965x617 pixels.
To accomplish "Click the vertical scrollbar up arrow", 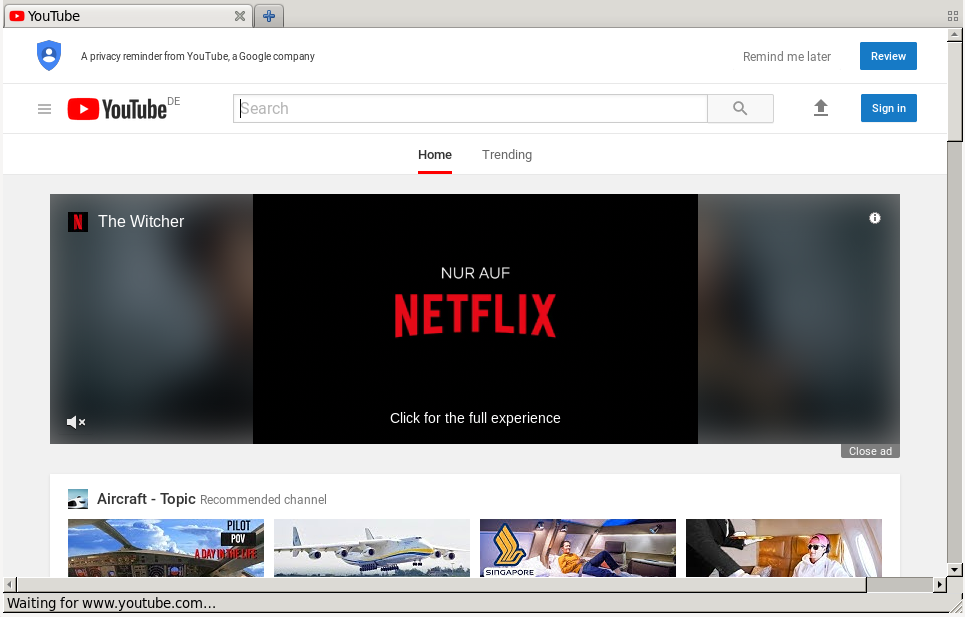I will 955,35.
